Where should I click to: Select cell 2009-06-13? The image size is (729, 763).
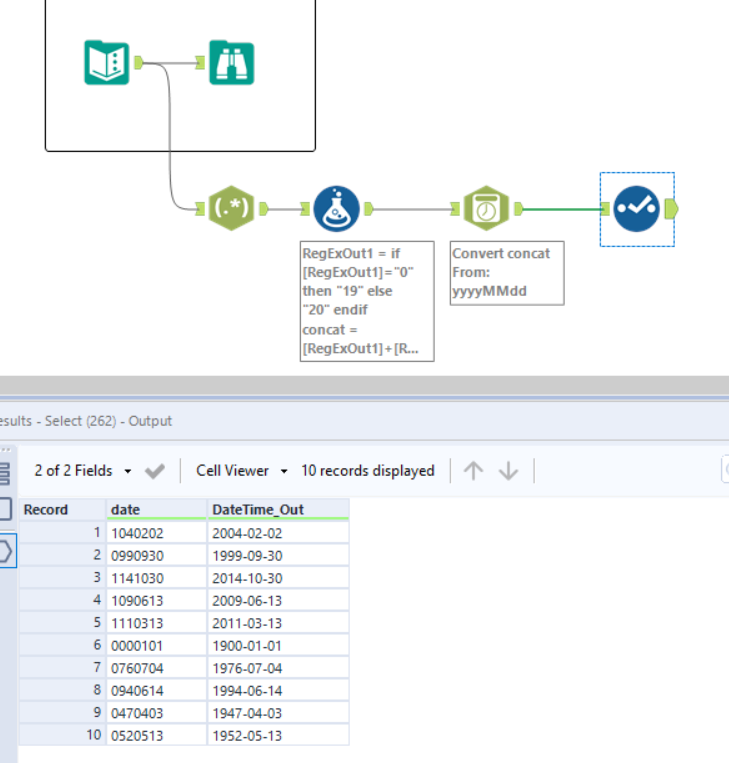tap(278, 600)
